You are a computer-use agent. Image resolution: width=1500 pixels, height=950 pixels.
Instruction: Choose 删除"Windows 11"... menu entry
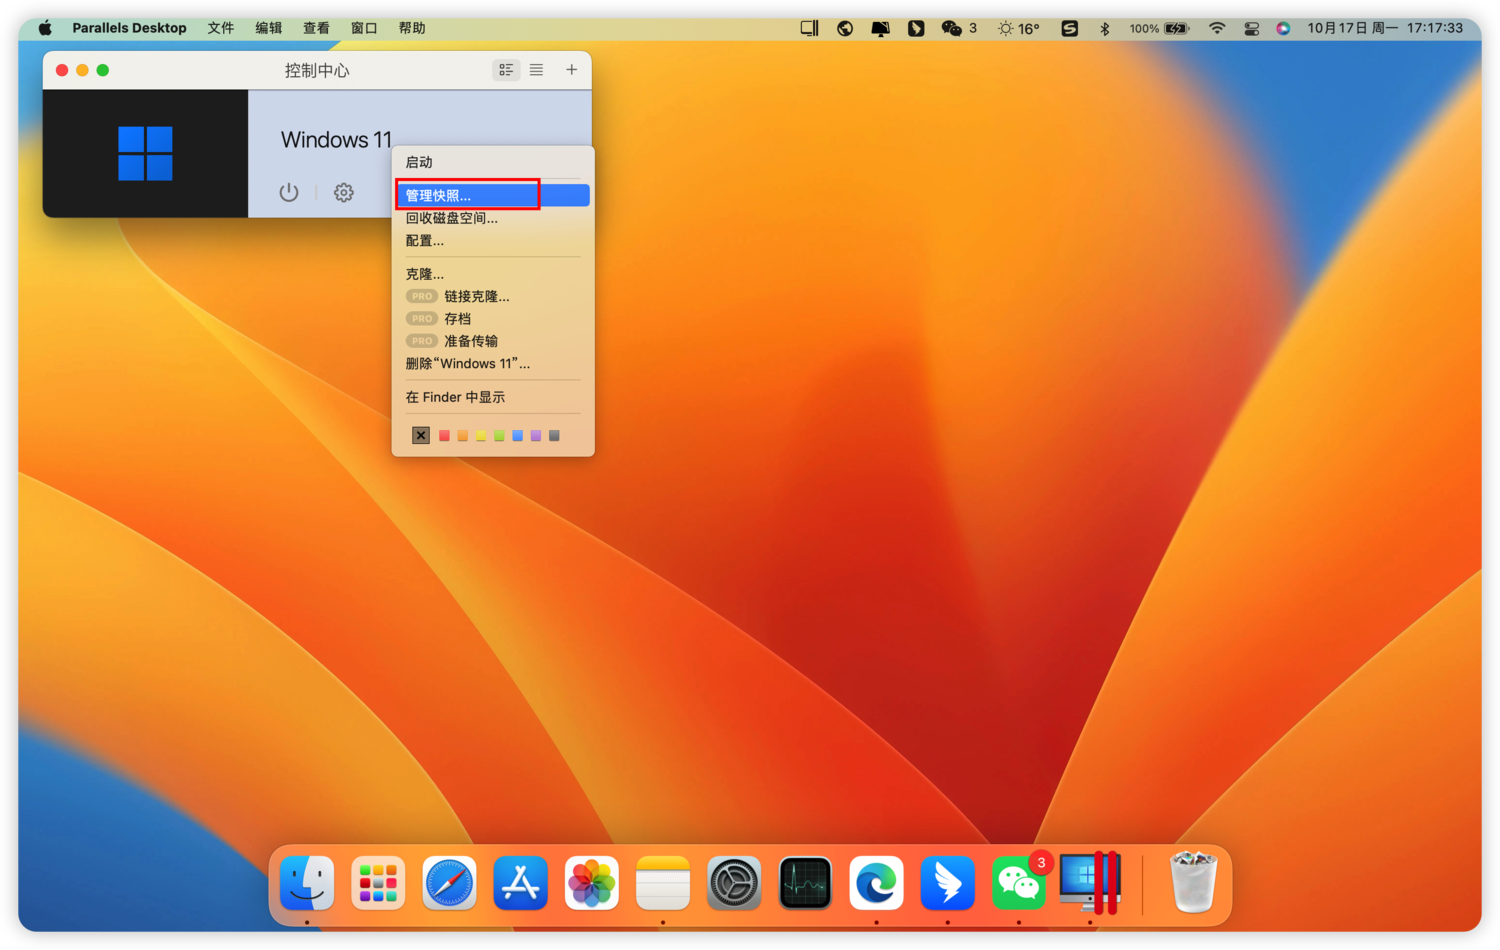coord(493,364)
